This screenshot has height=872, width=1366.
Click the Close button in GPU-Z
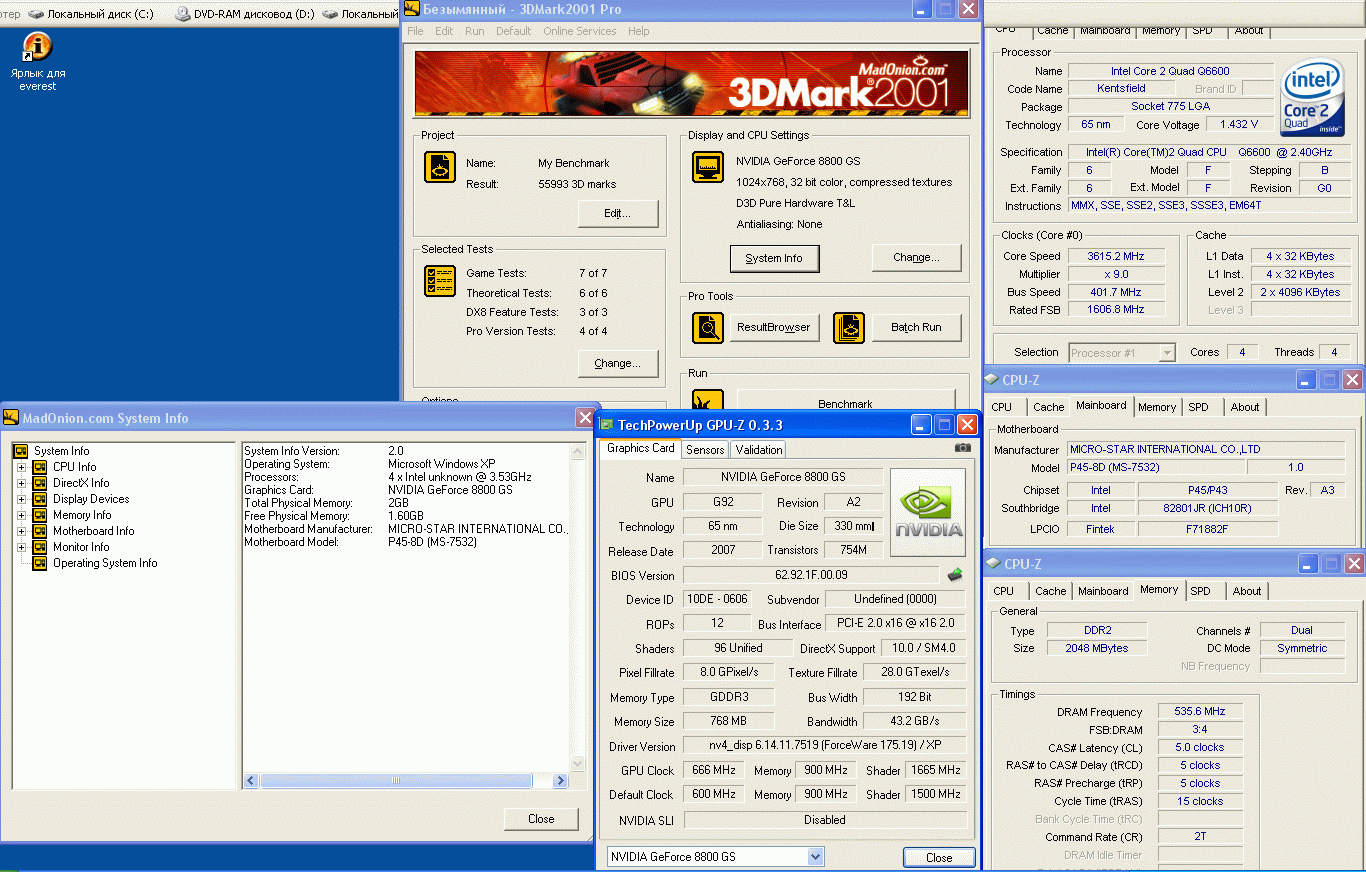coord(939,857)
